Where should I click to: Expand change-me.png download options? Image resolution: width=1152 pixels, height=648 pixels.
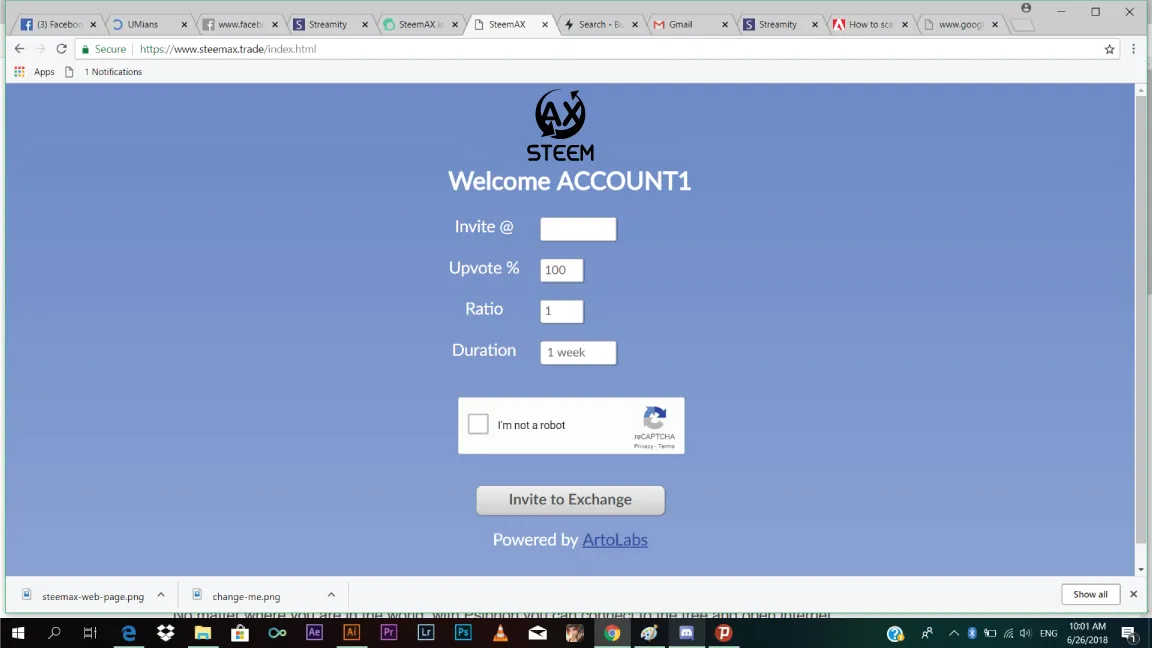click(331, 595)
